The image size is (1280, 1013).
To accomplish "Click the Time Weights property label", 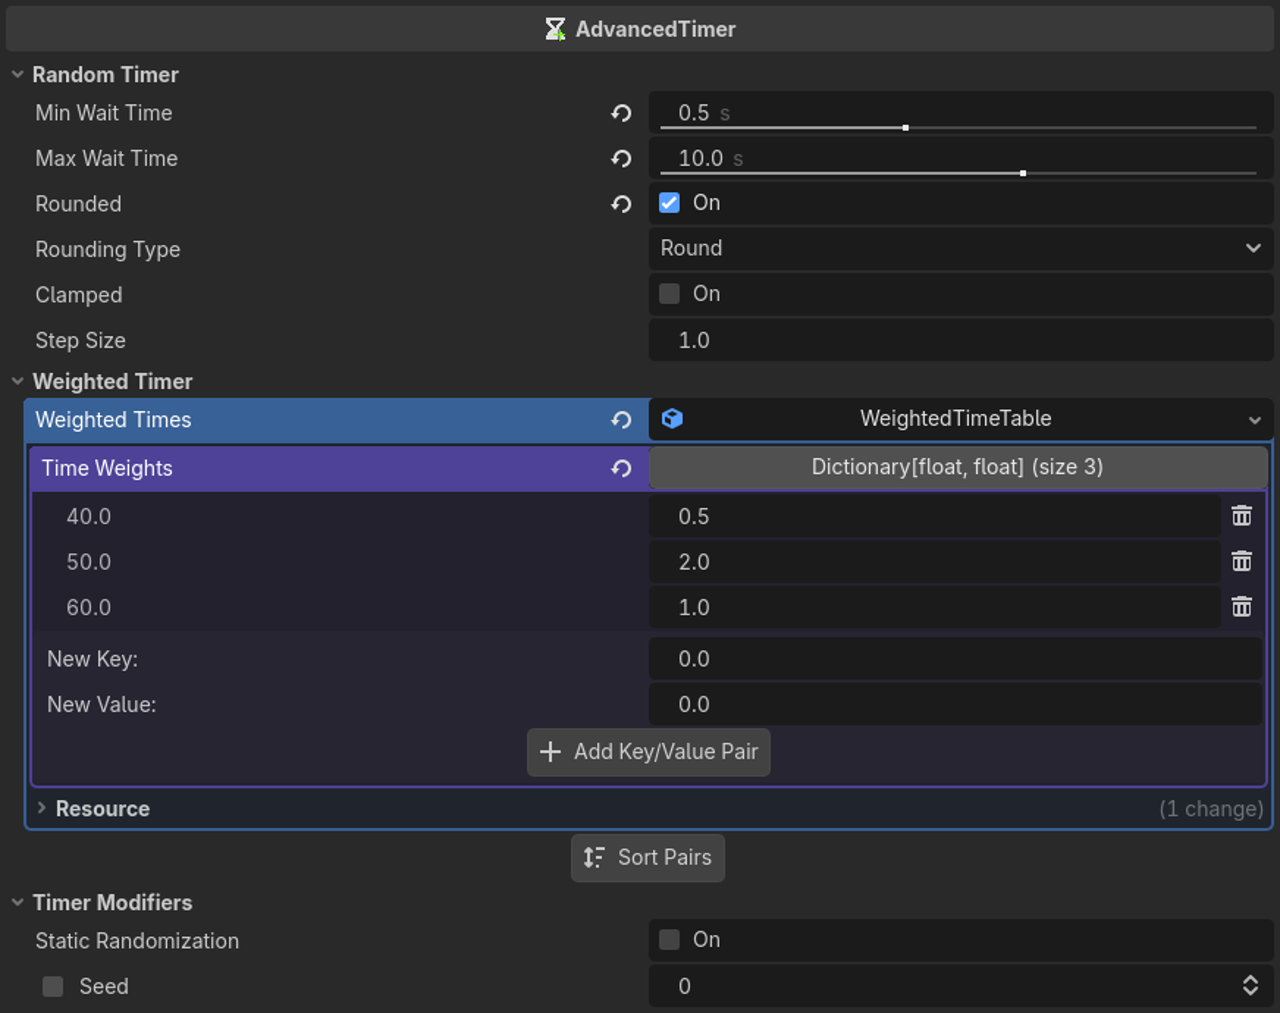I will tap(107, 468).
